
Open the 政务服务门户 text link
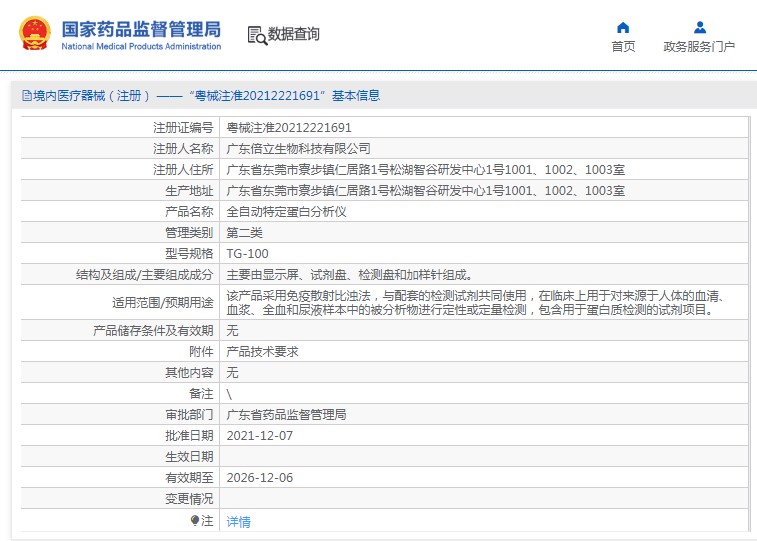pos(699,46)
